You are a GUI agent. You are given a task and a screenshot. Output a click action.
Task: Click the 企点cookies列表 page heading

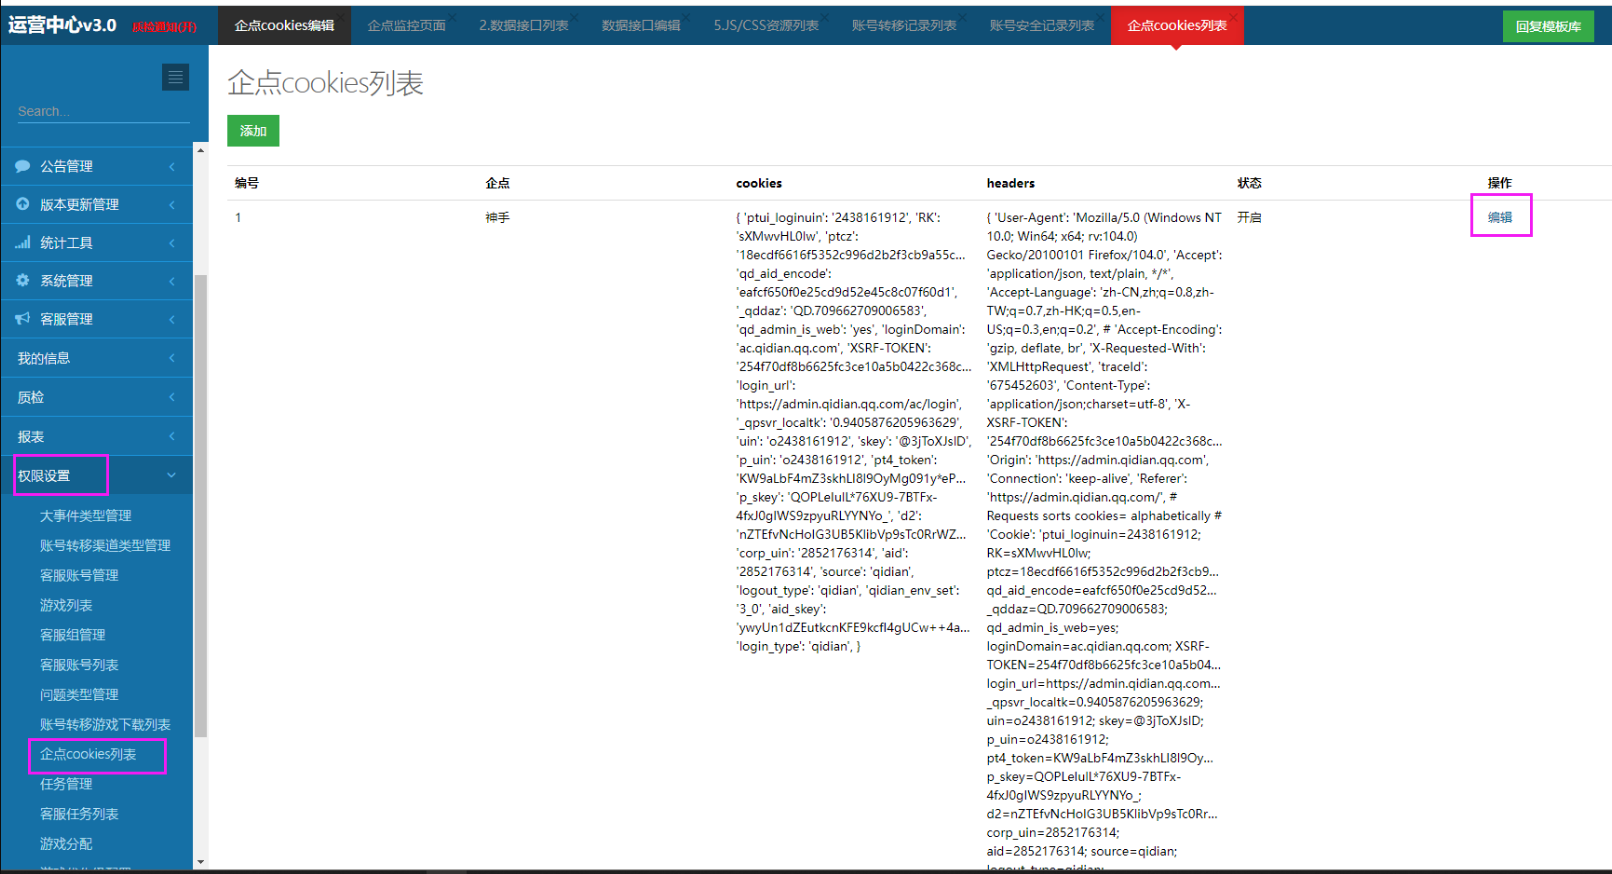coord(325,83)
